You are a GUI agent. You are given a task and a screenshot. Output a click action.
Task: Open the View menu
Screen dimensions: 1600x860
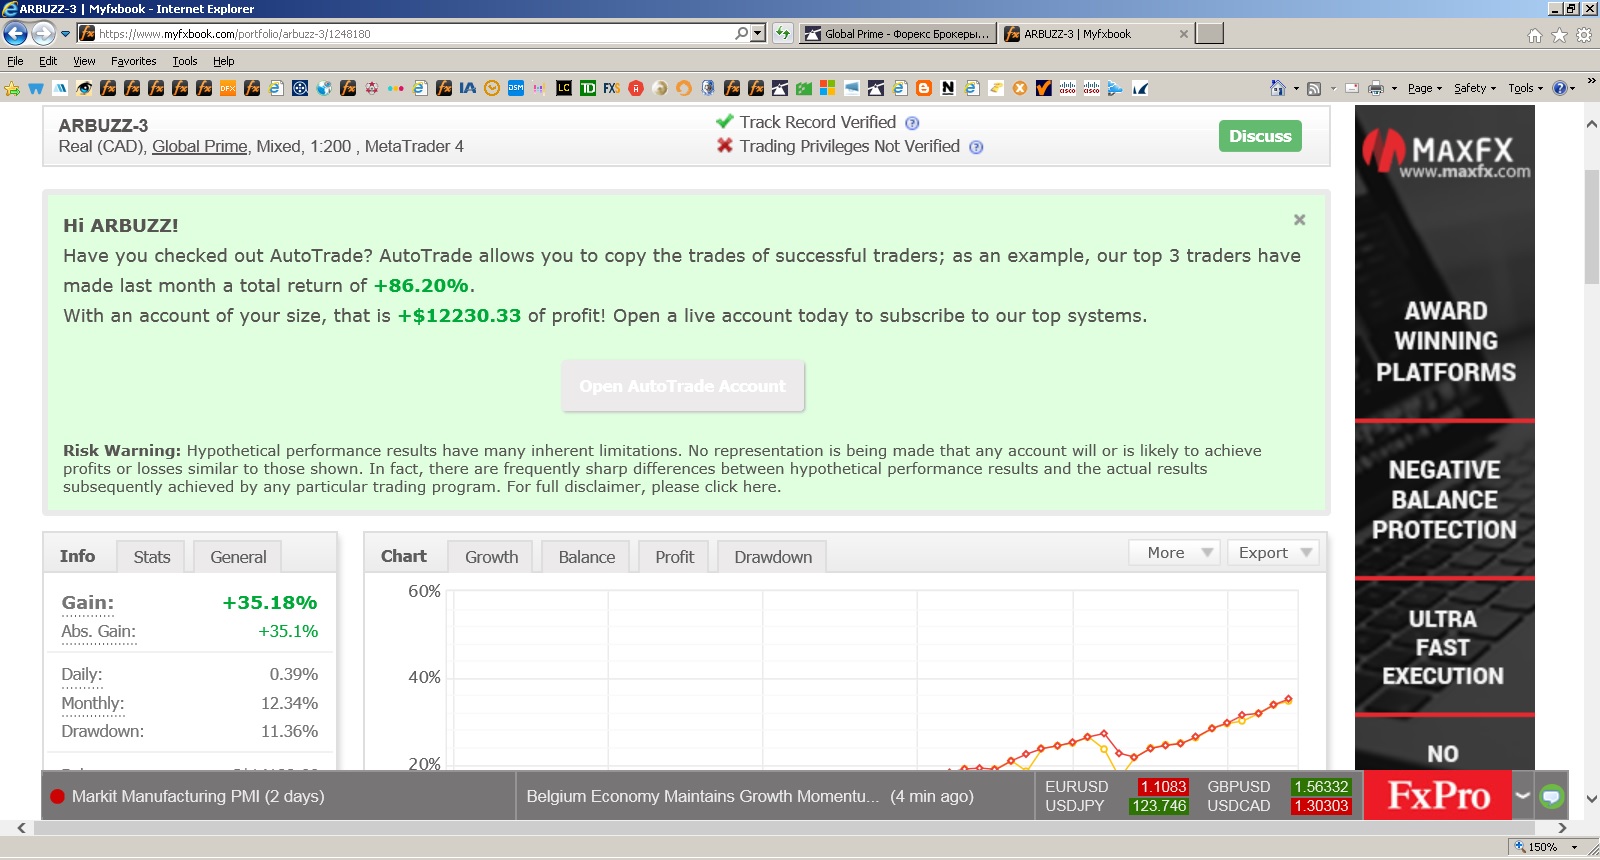84,61
